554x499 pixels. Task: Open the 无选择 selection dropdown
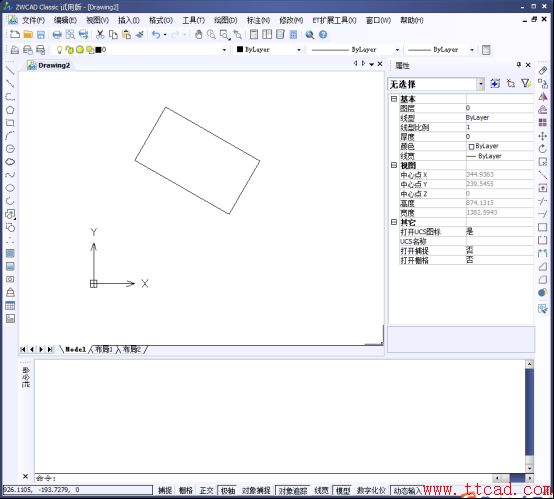(x=436, y=84)
